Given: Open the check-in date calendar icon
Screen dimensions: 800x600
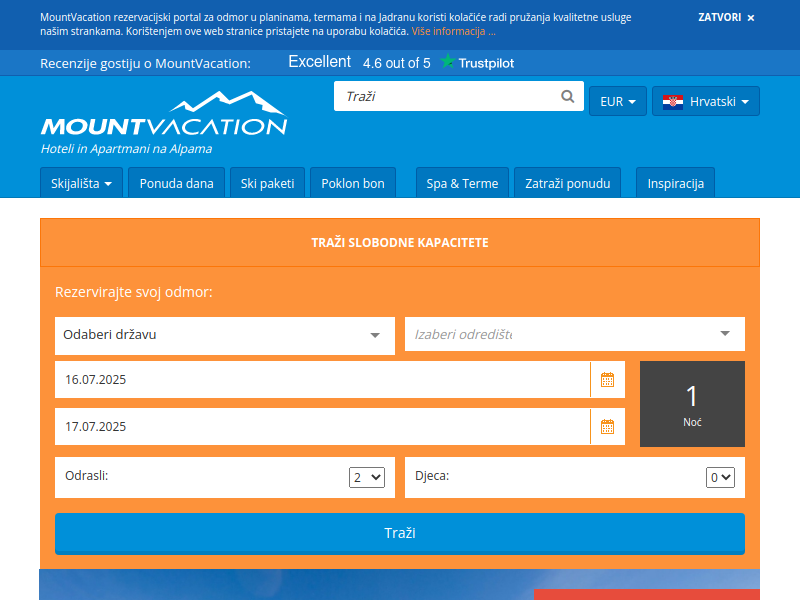Looking at the screenshot, I should [607, 380].
